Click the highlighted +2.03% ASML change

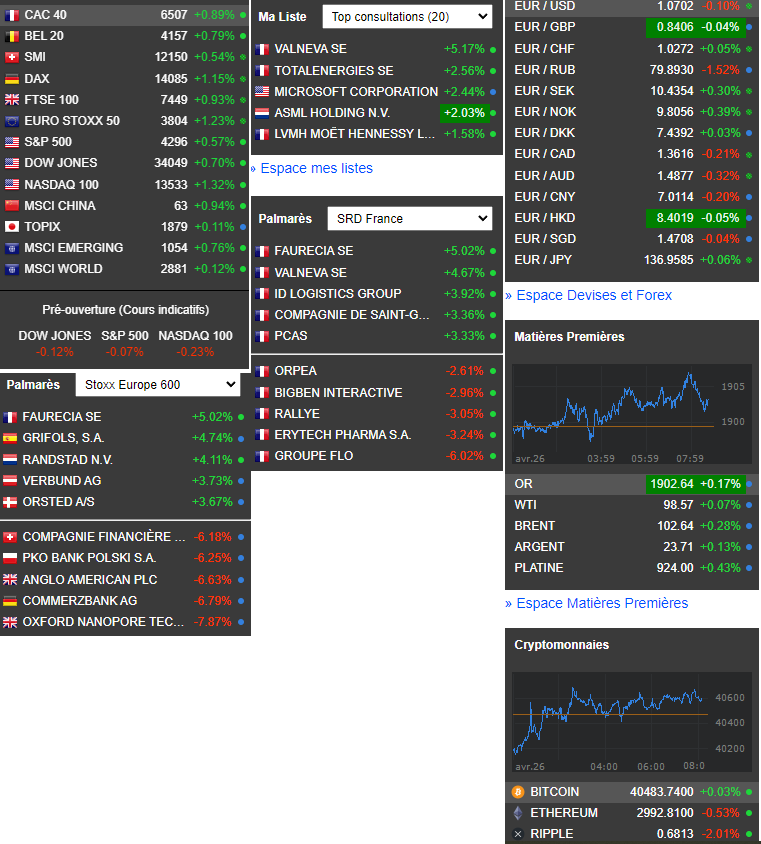(x=464, y=113)
